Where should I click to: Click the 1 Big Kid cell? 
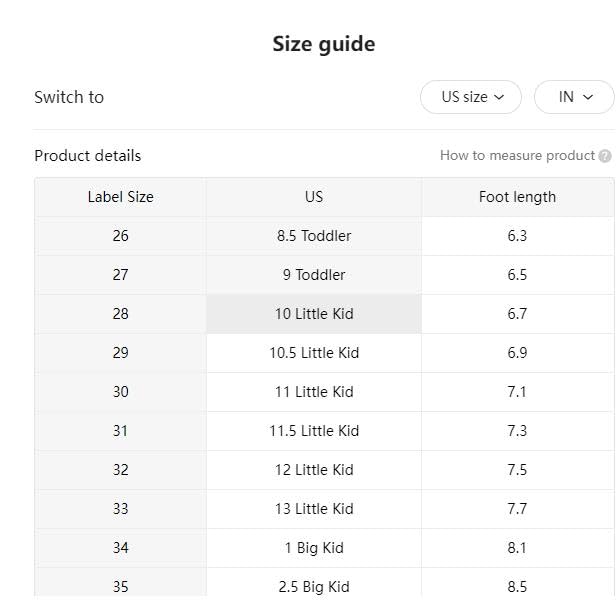(314, 548)
